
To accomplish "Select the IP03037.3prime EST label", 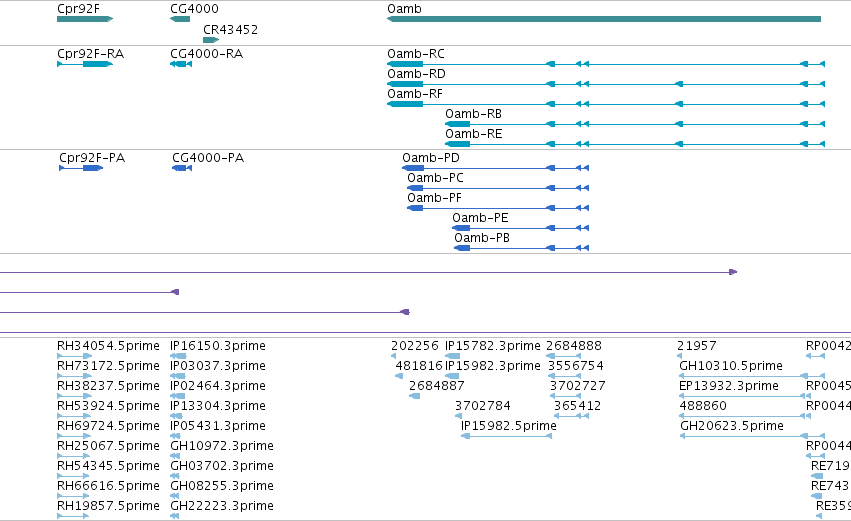I will [218, 366].
